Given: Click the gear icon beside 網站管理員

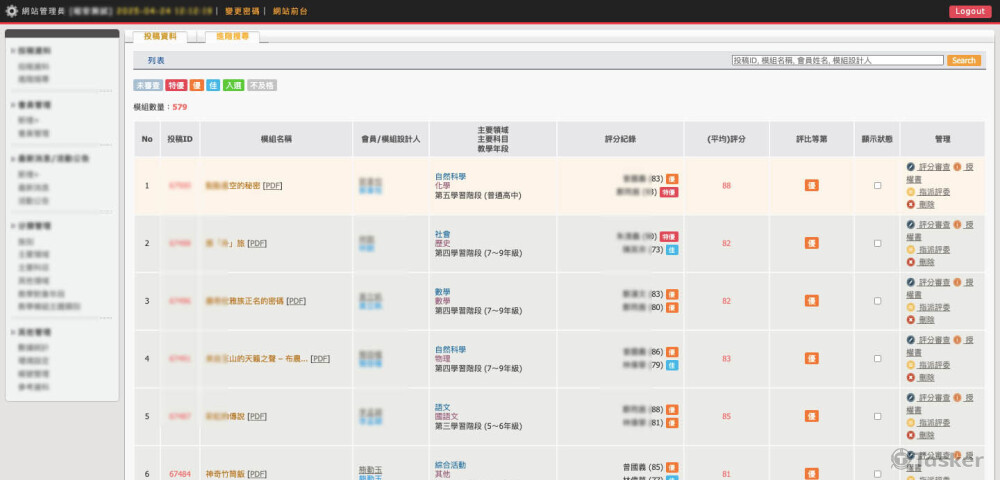Looking at the screenshot, I should click(x=12, y=11).
